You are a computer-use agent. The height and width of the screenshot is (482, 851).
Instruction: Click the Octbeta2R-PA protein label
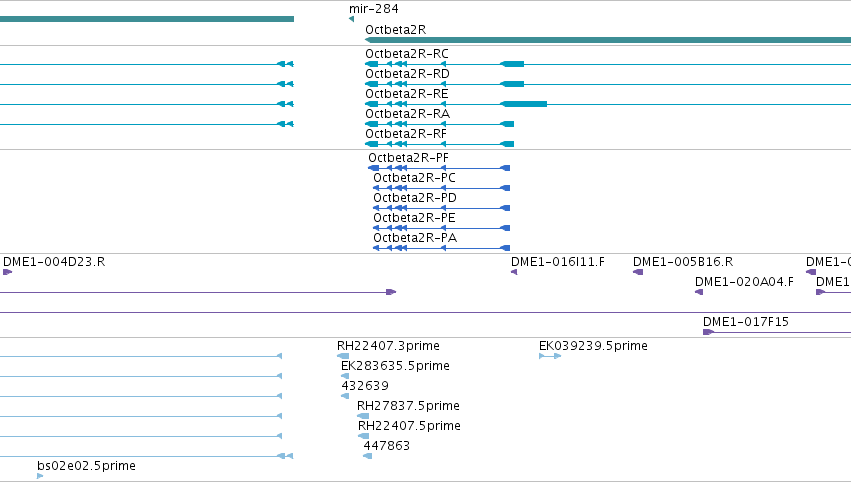[x=415, y=238]
